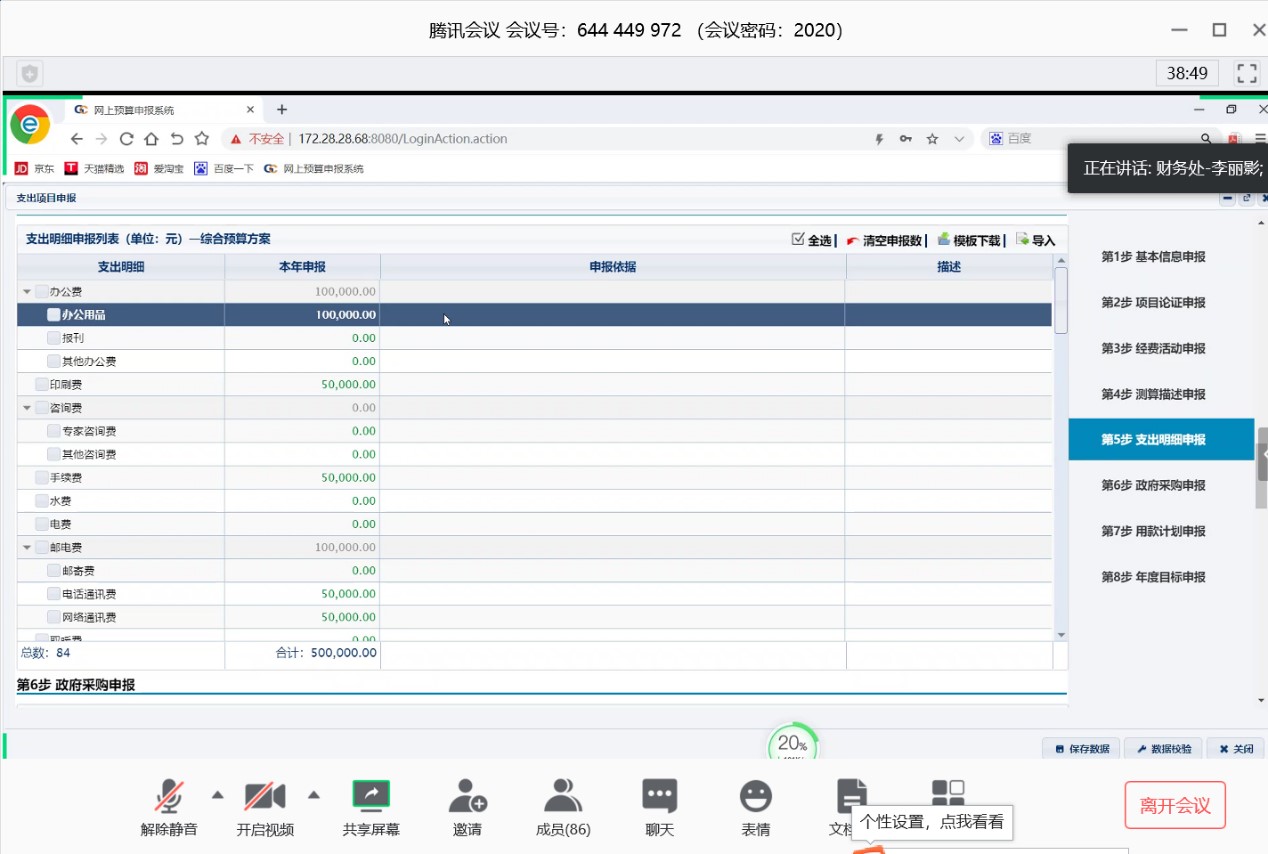Open the chat panel
Viewport: 1268px width, 854px height.
[659, 797]
